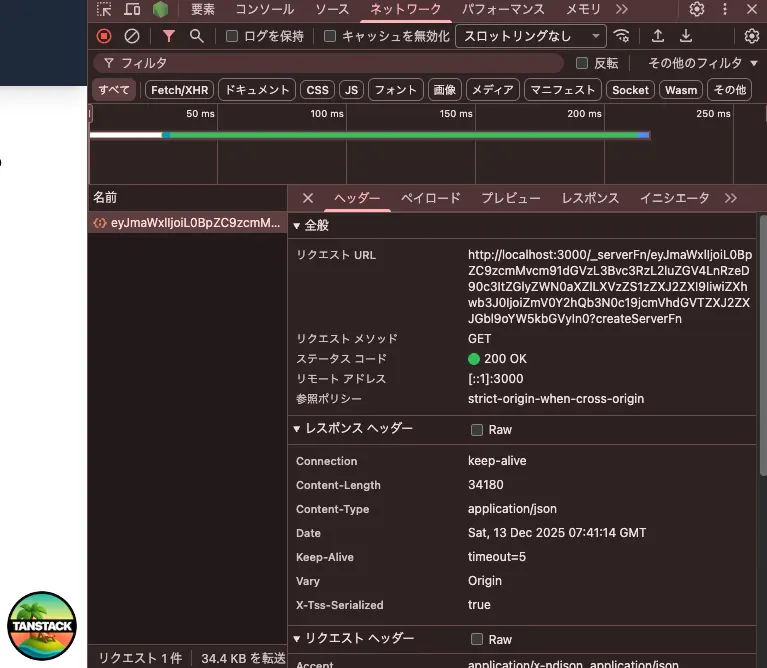Enable キャッシュを無効化 checkbox
Image resolution: width=767 pixels, height=668 pixels.
(x=330, y=36)
